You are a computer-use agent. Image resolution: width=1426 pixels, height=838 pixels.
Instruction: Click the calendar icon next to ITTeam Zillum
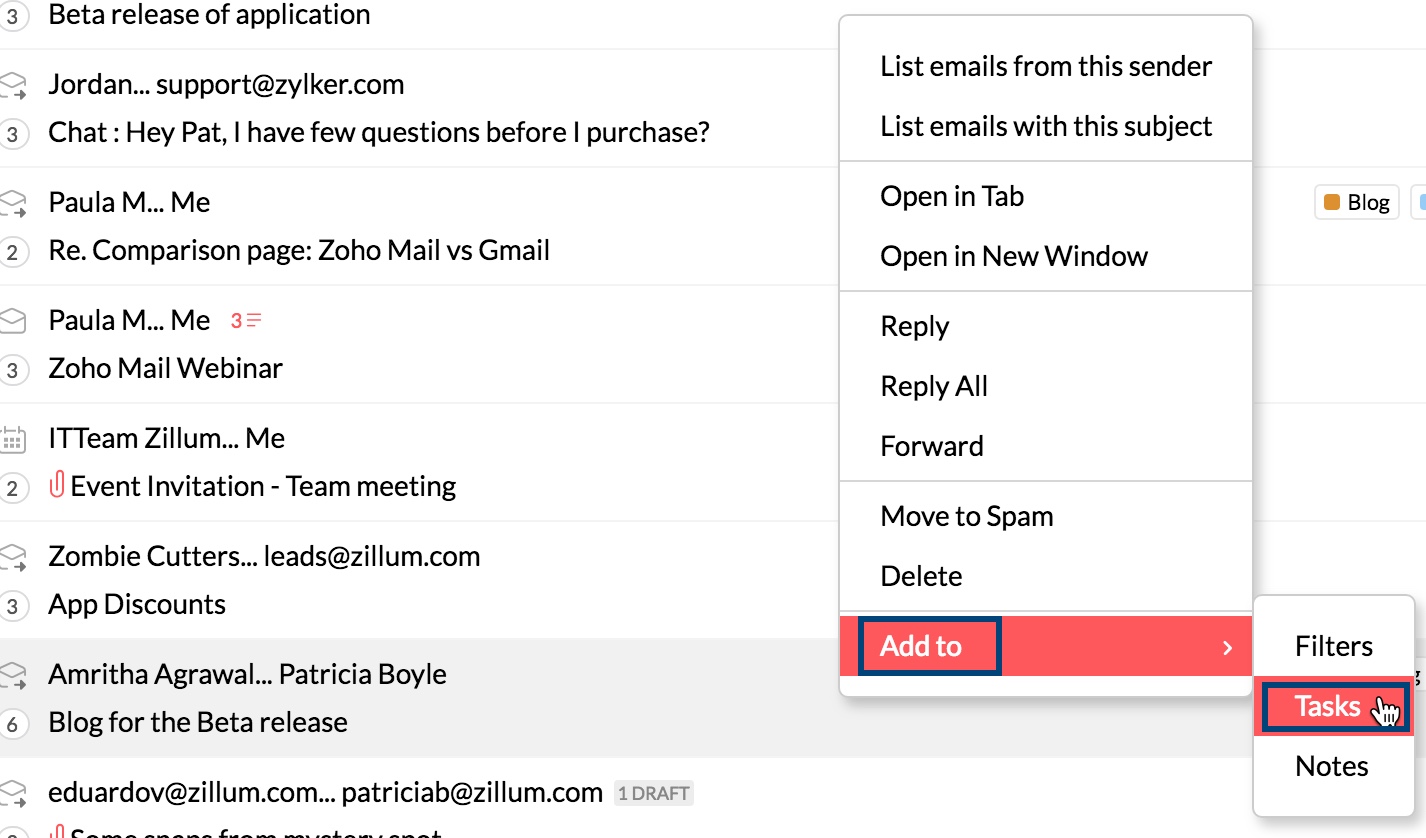click(x=12, y=439)
